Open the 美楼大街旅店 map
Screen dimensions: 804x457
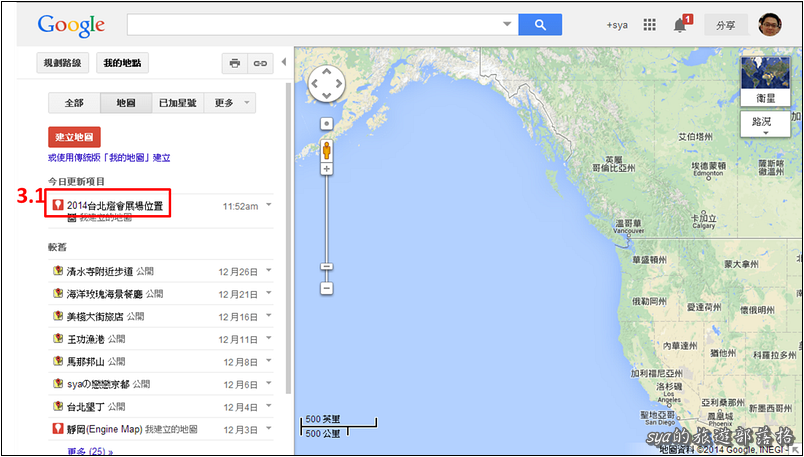coord(95,316)
